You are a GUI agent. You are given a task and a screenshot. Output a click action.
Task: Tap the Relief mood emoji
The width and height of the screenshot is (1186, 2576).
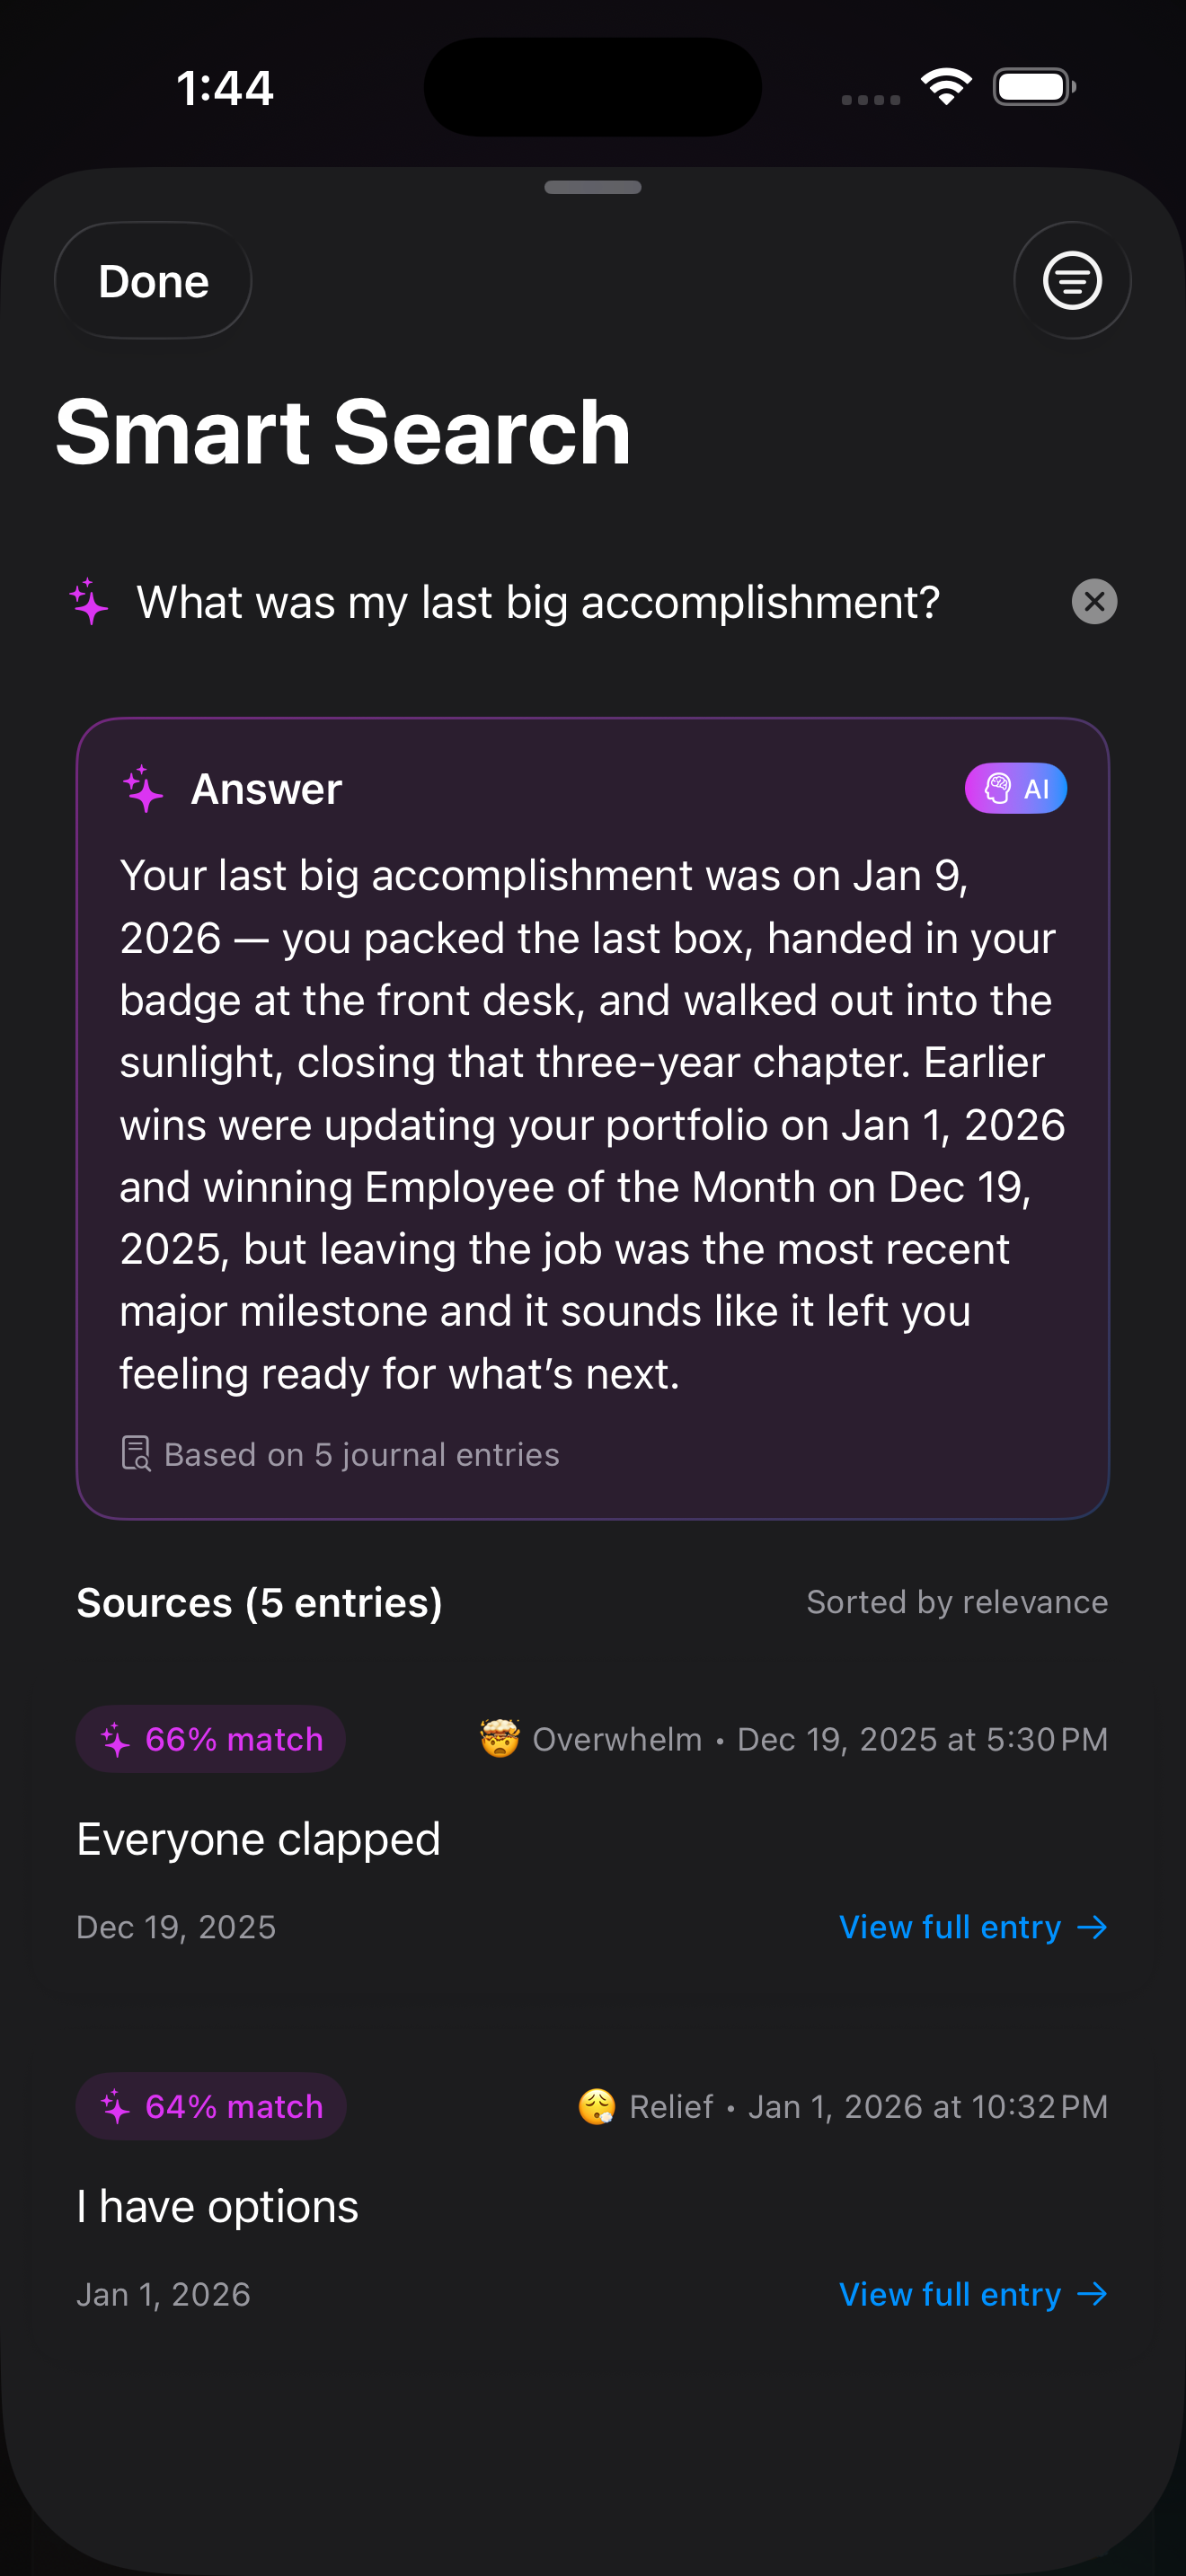597,2106
